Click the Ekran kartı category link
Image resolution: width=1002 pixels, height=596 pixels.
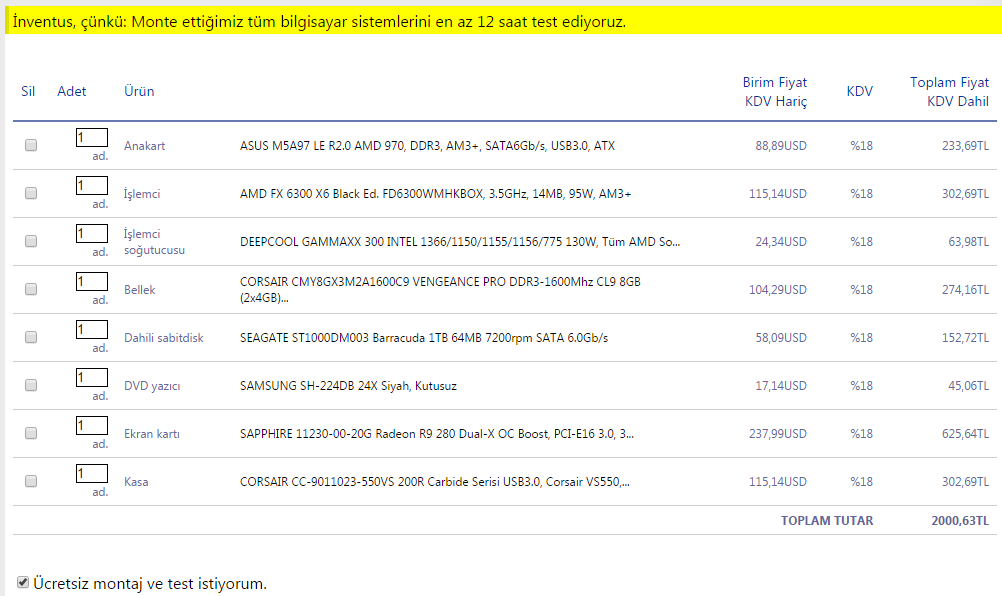[x=151, y=434]
